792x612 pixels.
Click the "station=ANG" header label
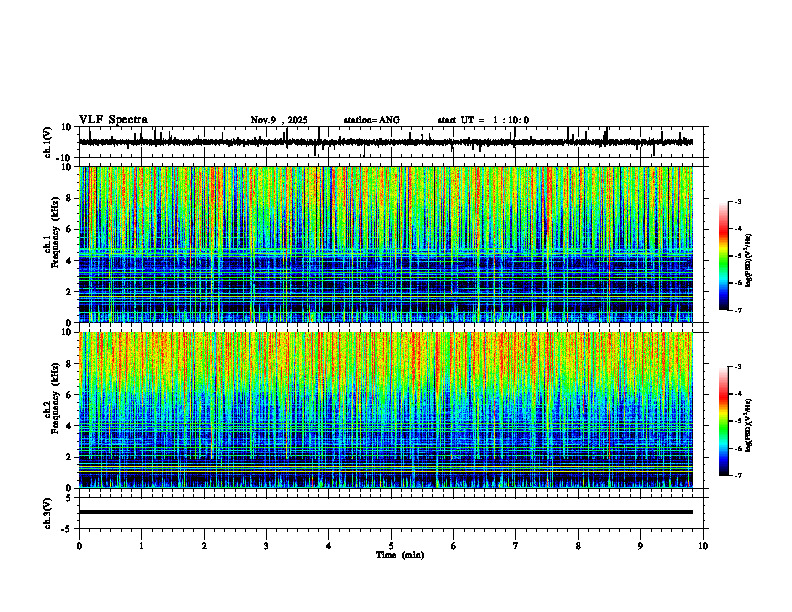pyautogui.click(x=372, y=120)
